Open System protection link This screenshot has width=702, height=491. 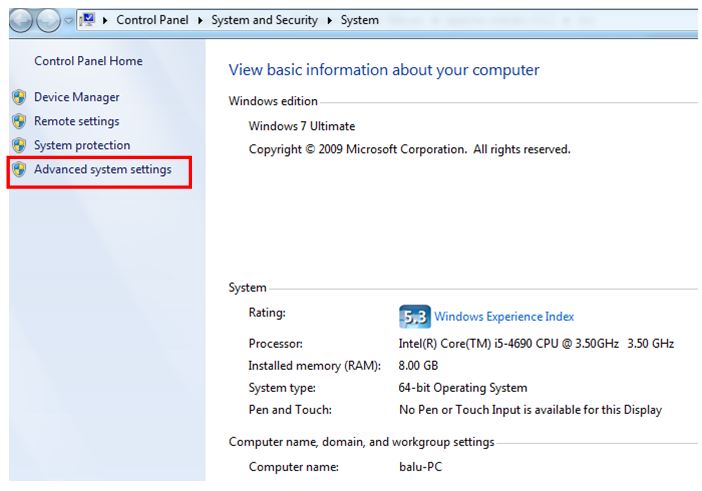(x=82, y=145)
